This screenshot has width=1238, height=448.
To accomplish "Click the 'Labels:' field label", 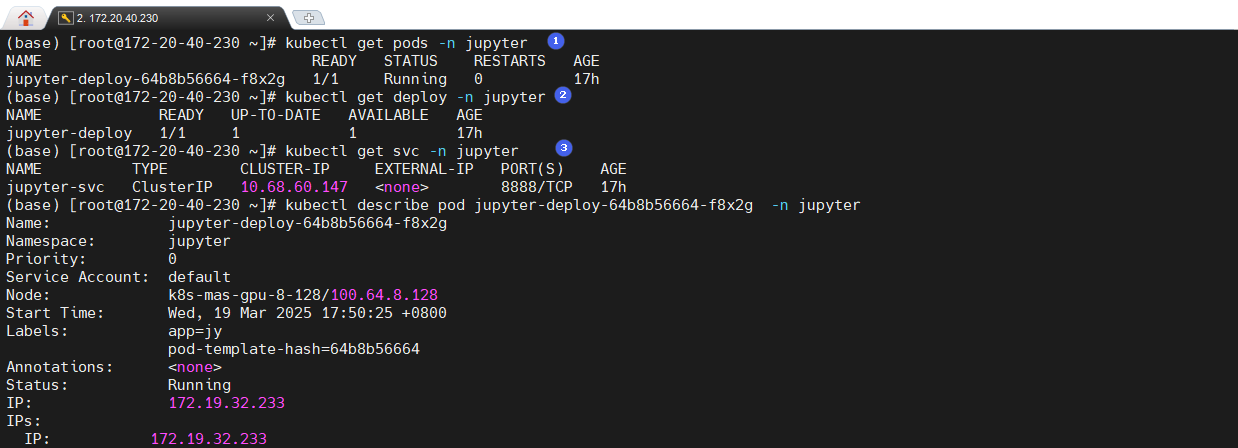I will pyautogui.click(x=37, y=331).
